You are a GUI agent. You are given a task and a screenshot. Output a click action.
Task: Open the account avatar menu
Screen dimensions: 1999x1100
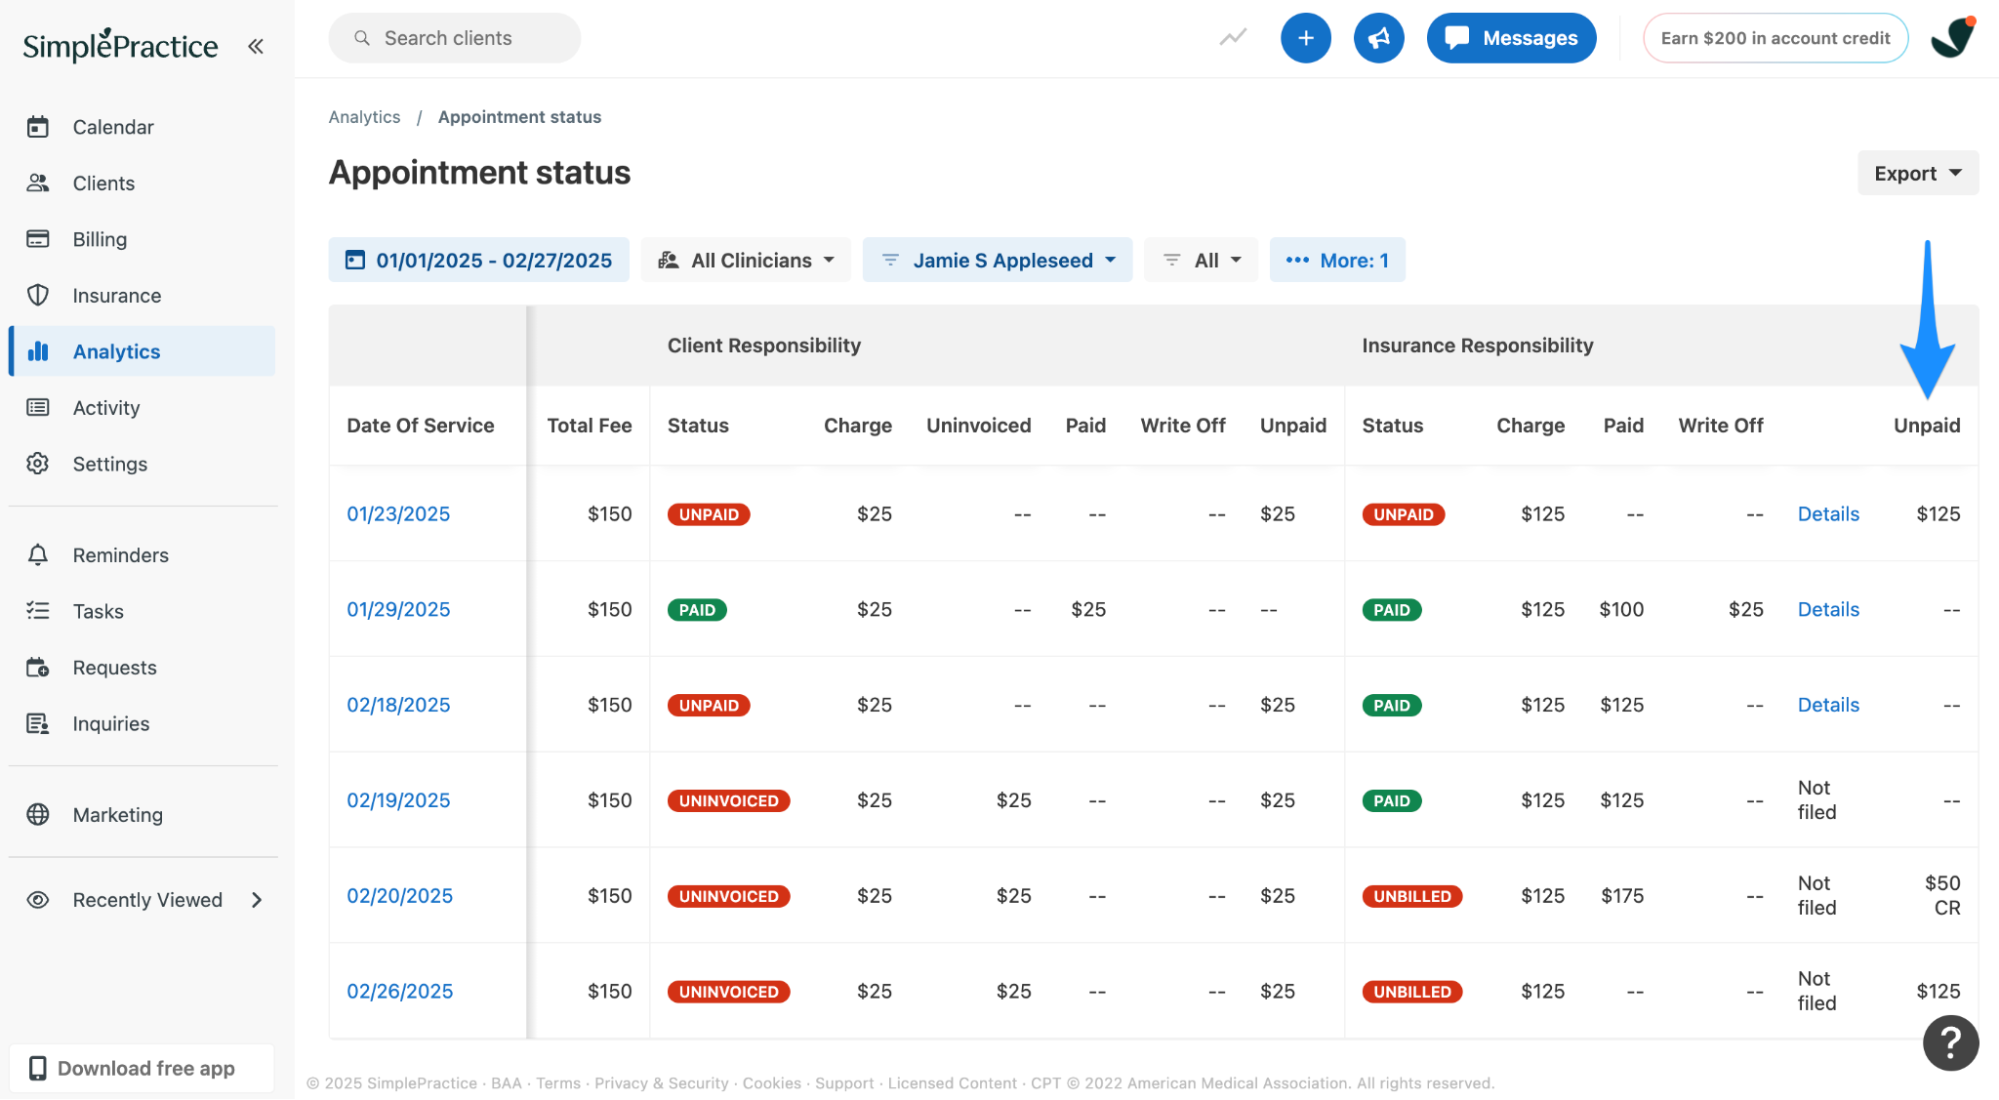click(x=1952, y=38)
